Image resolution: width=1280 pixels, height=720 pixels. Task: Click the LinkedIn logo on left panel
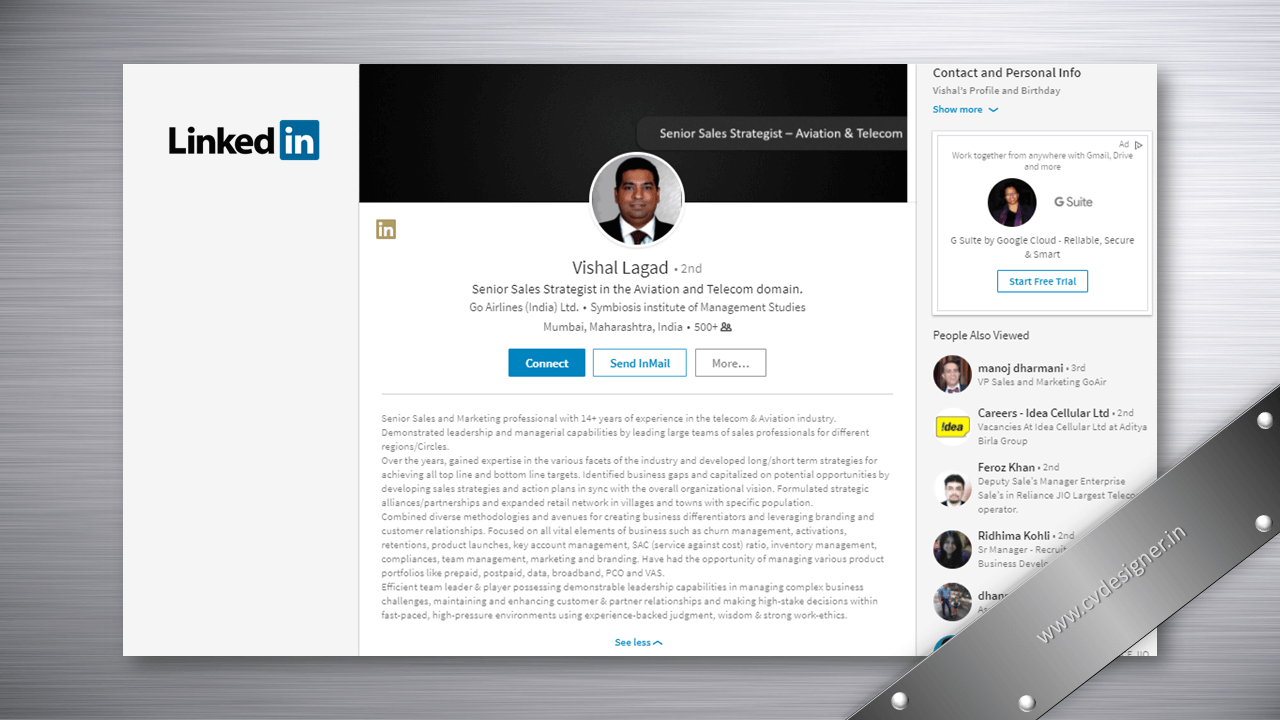point(244,140)
